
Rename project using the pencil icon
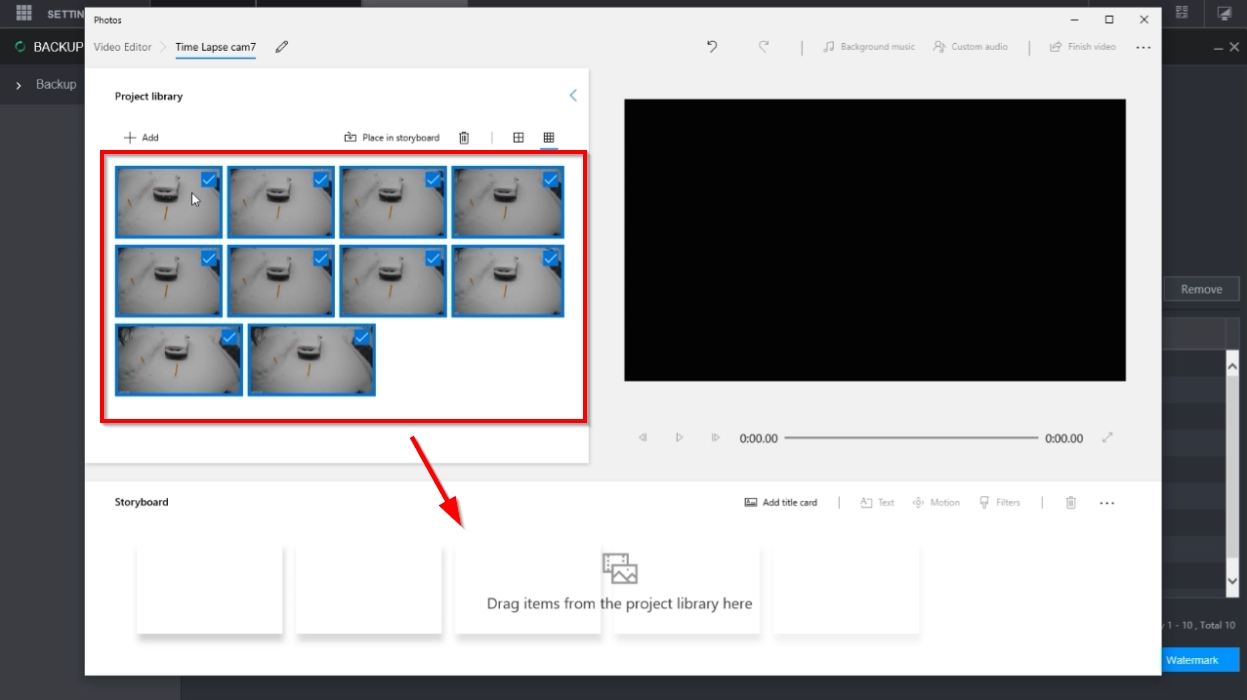click(x=282, y=47)
